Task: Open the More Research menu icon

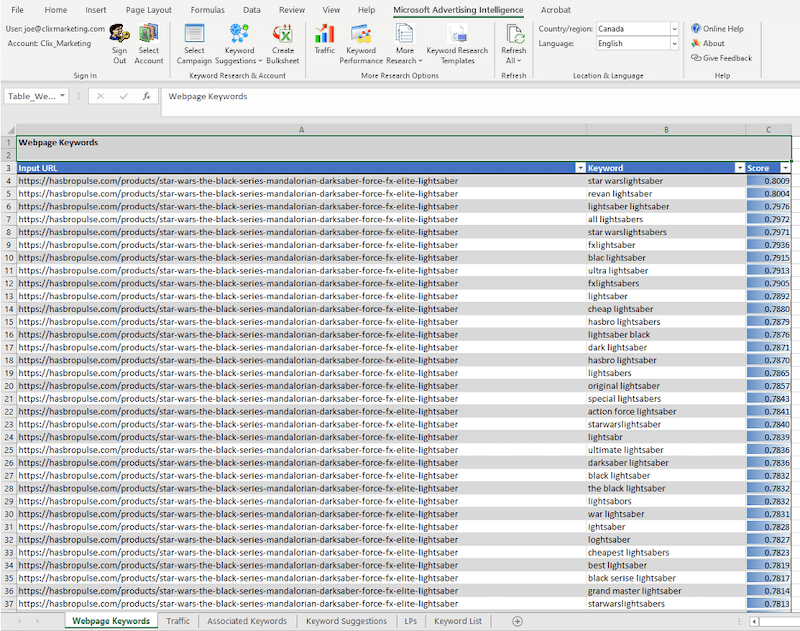Action: (x=405, y=34)
